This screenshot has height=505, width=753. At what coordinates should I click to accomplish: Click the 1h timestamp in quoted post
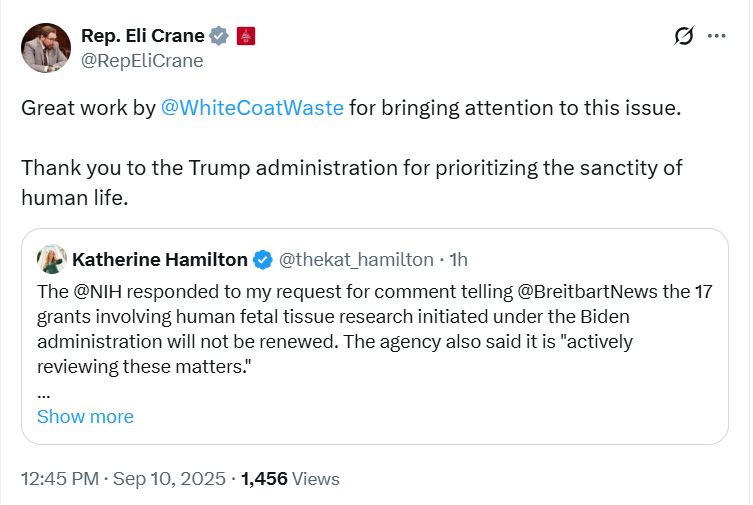pyautogui.click(x=458, y=260)
